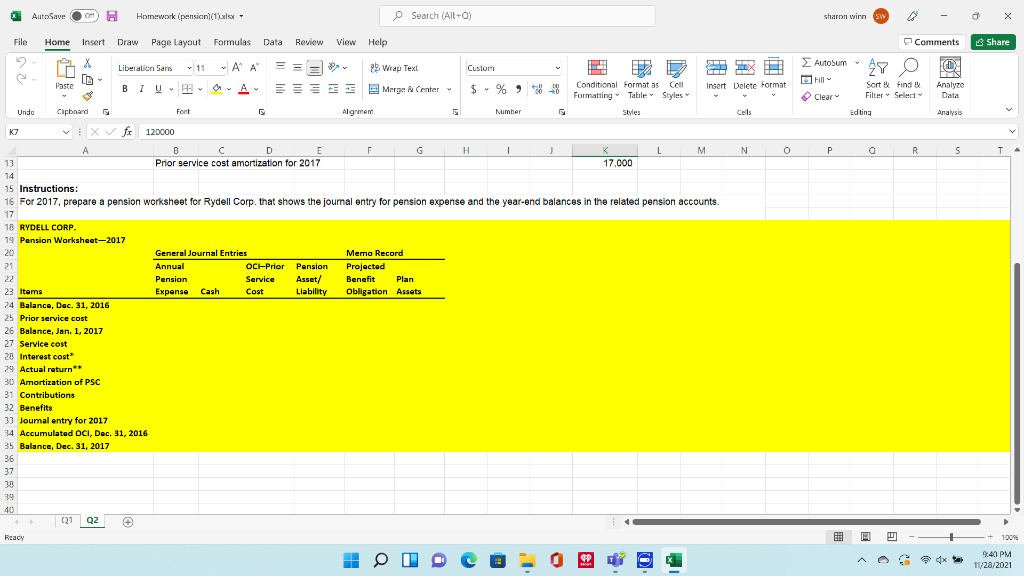Open the Number Format combo box

pyautogui.click(x=513, y=68)
